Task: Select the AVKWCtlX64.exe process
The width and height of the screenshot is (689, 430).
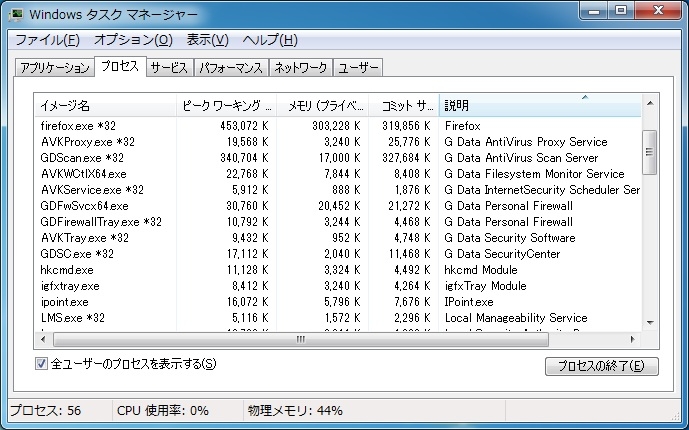Action: (337, 174)
